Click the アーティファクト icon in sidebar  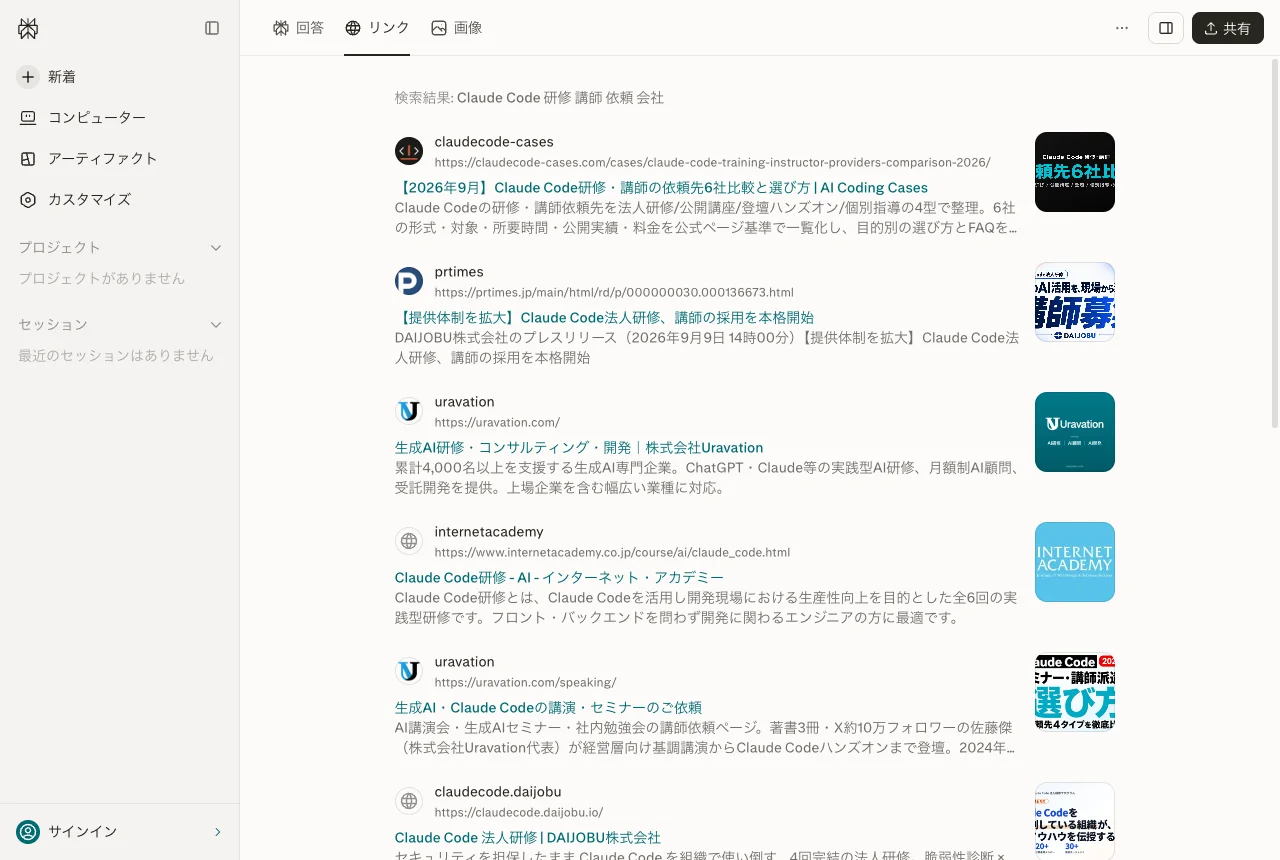(28, 158)
